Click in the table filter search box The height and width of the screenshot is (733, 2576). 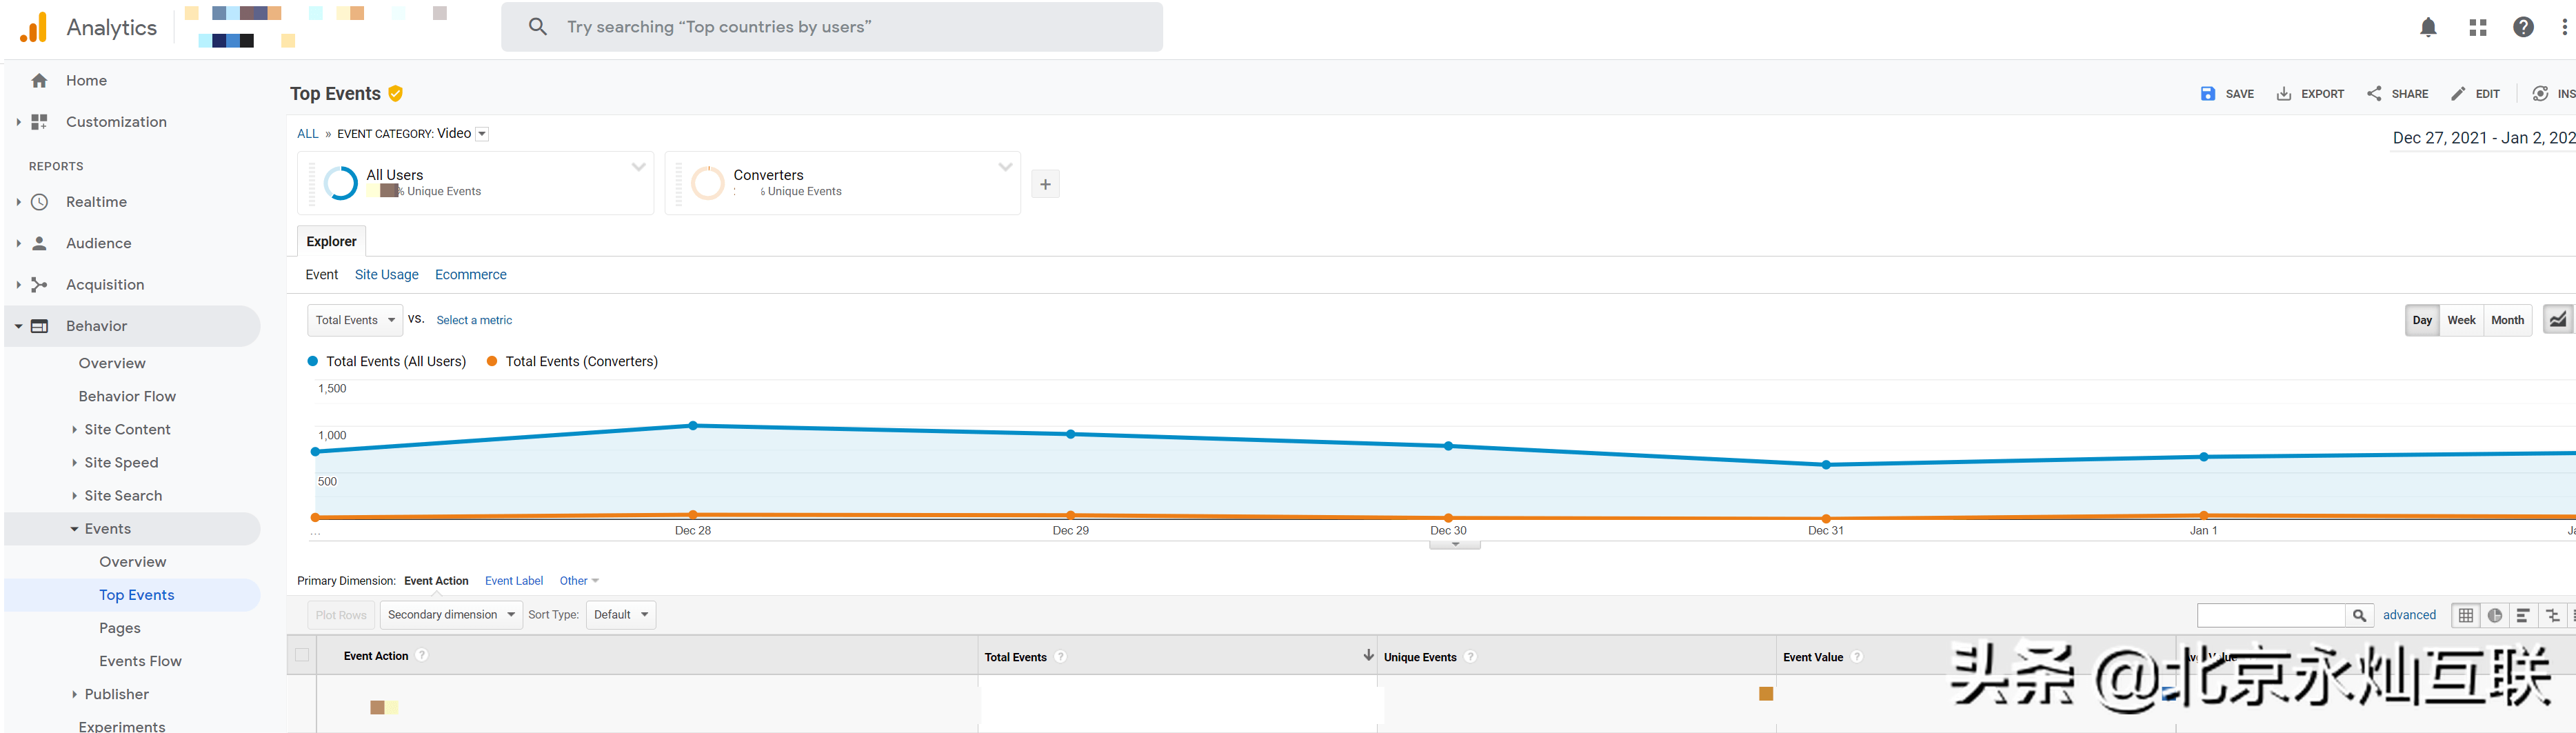[x=2271, y=616]
